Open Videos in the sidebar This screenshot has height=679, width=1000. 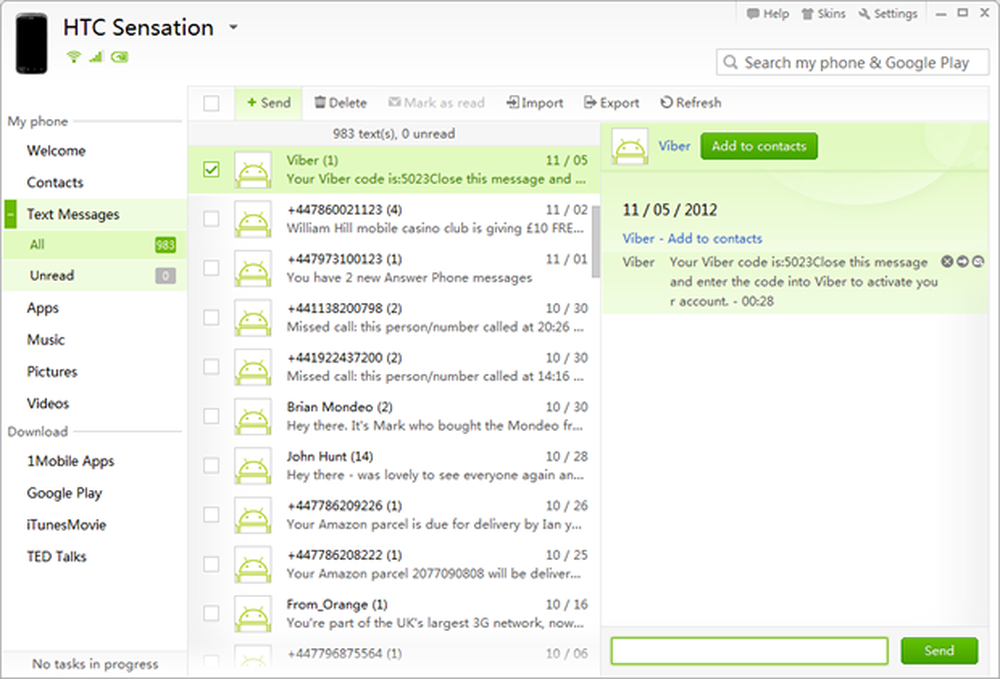[x=48, y=404]
